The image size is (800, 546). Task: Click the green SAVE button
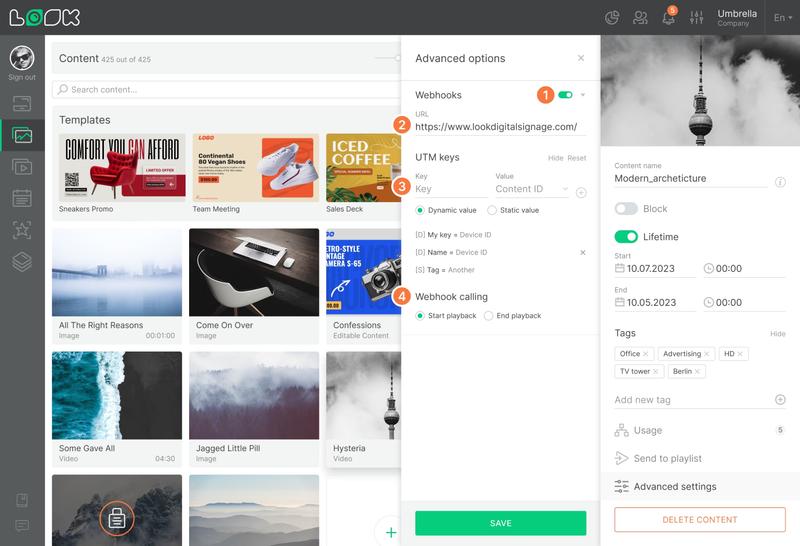click(501, 523)
